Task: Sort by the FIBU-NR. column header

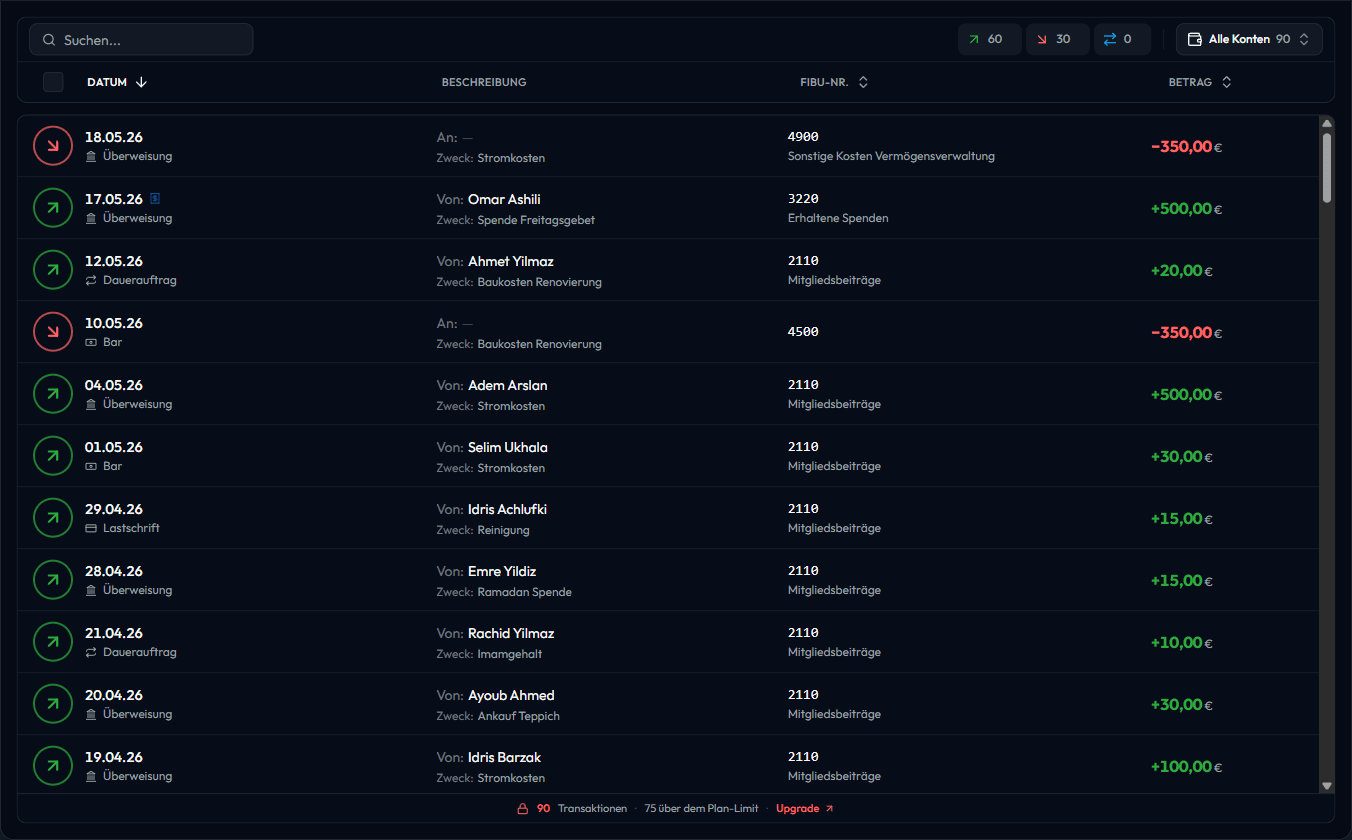Action: [x=834, y=83]
